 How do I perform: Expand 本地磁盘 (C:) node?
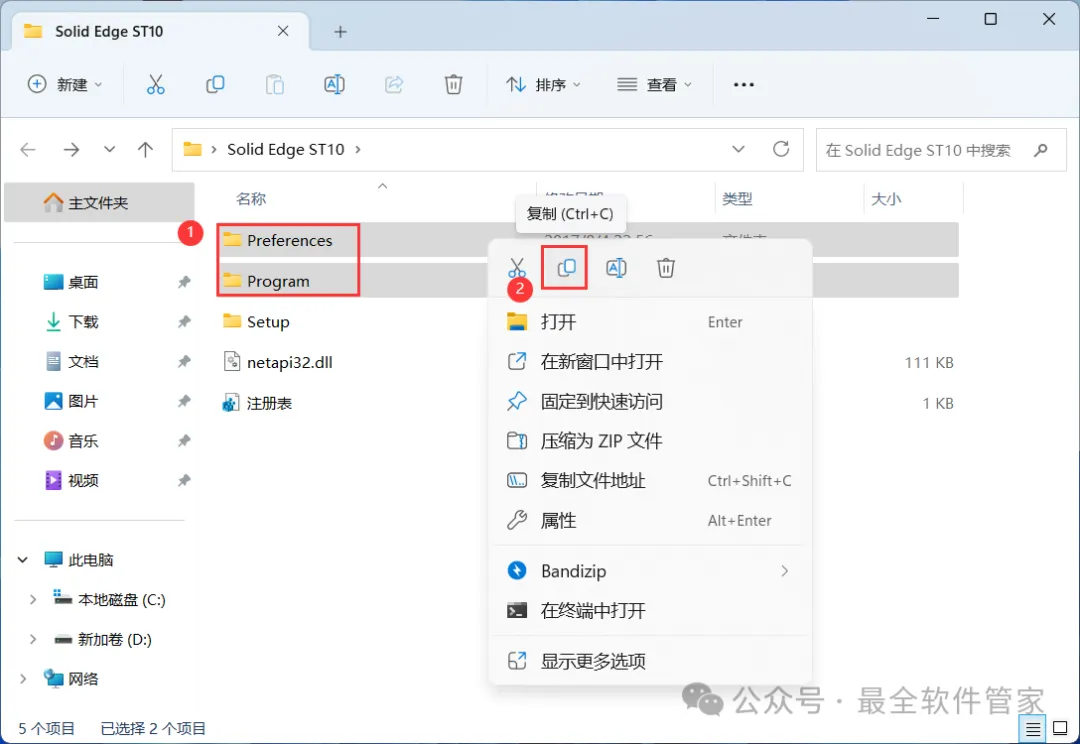click(x=32, y=599)
